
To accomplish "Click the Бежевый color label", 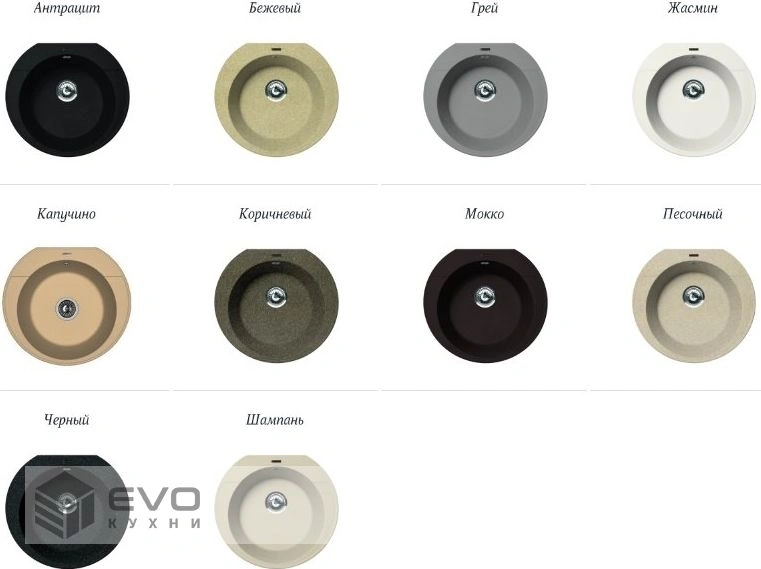I will tap(275, 8).
